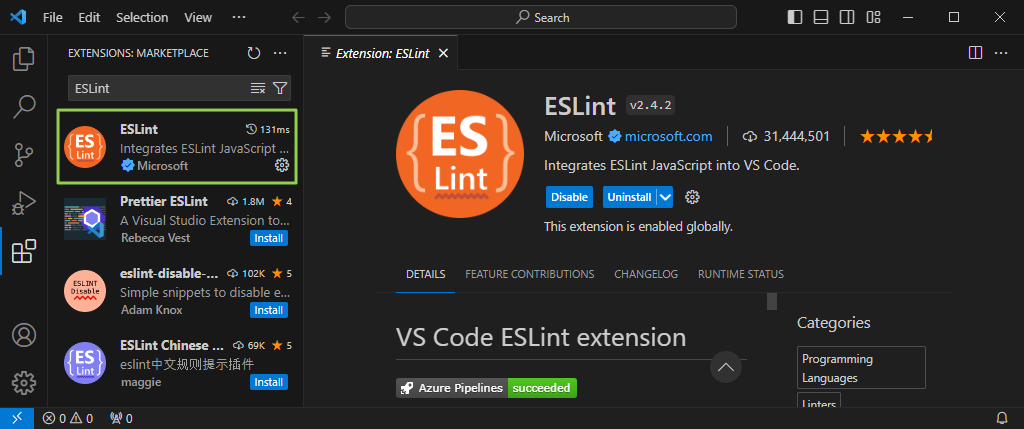Click the top Search command center
The width and height of the screenshot is (1024, 429).
coord(541,18)
